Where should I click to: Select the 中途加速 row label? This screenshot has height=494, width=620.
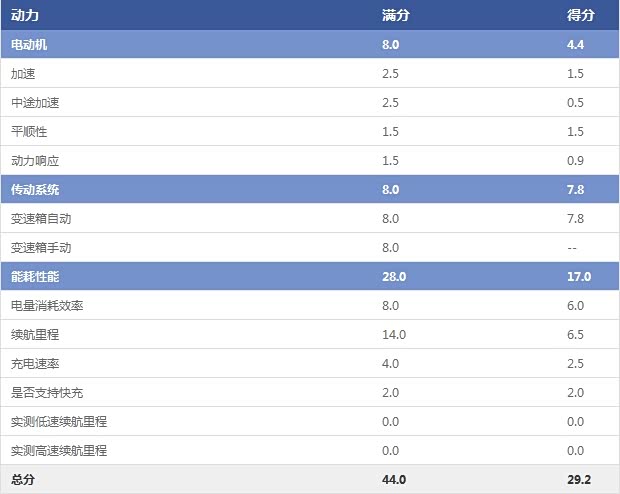pos(35,103)
